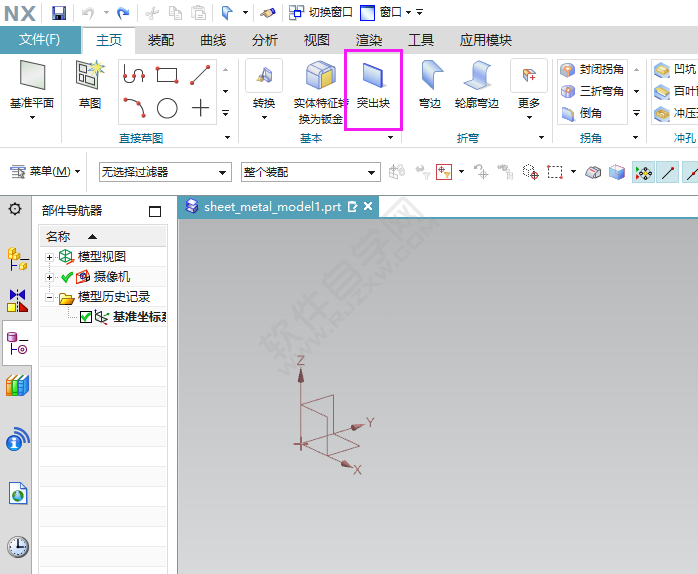Click the 转换 convert tool
This screenshot has height=574, width=698.
coord(264,85)
